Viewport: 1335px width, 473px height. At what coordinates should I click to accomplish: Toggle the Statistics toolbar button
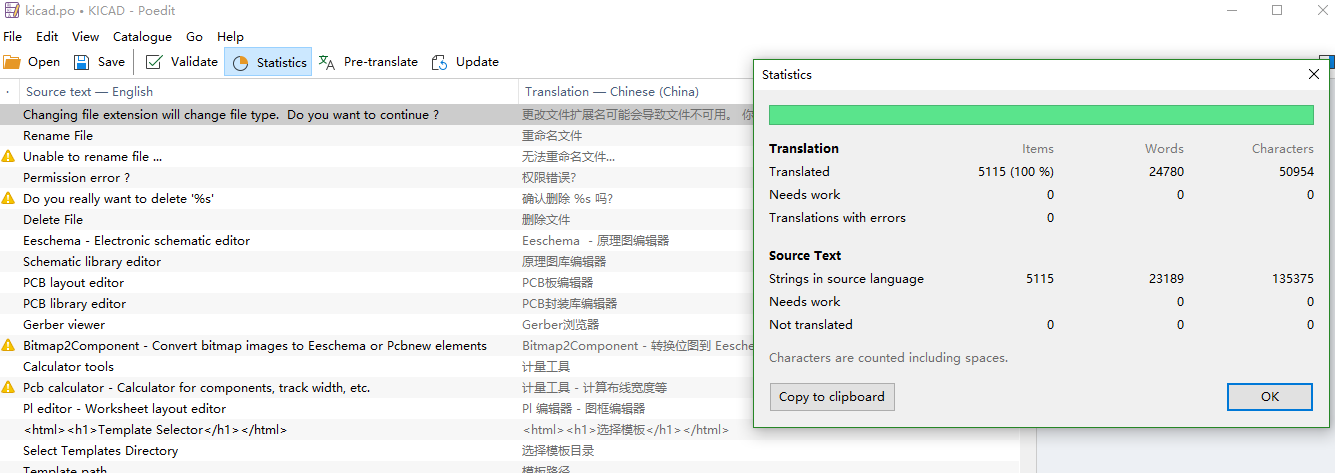click(268, 62)
